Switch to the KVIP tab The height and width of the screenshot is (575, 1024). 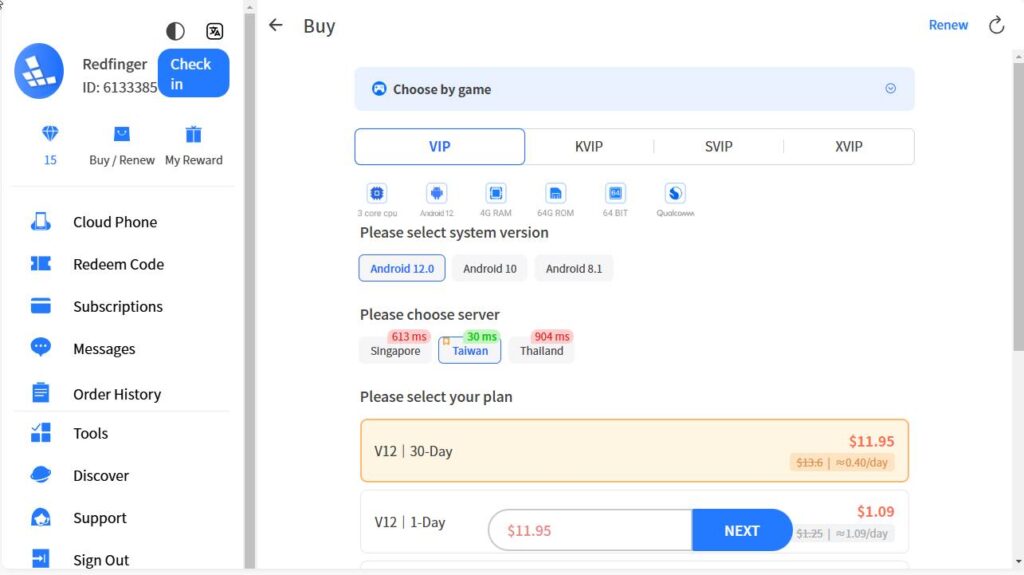[589, 146]
